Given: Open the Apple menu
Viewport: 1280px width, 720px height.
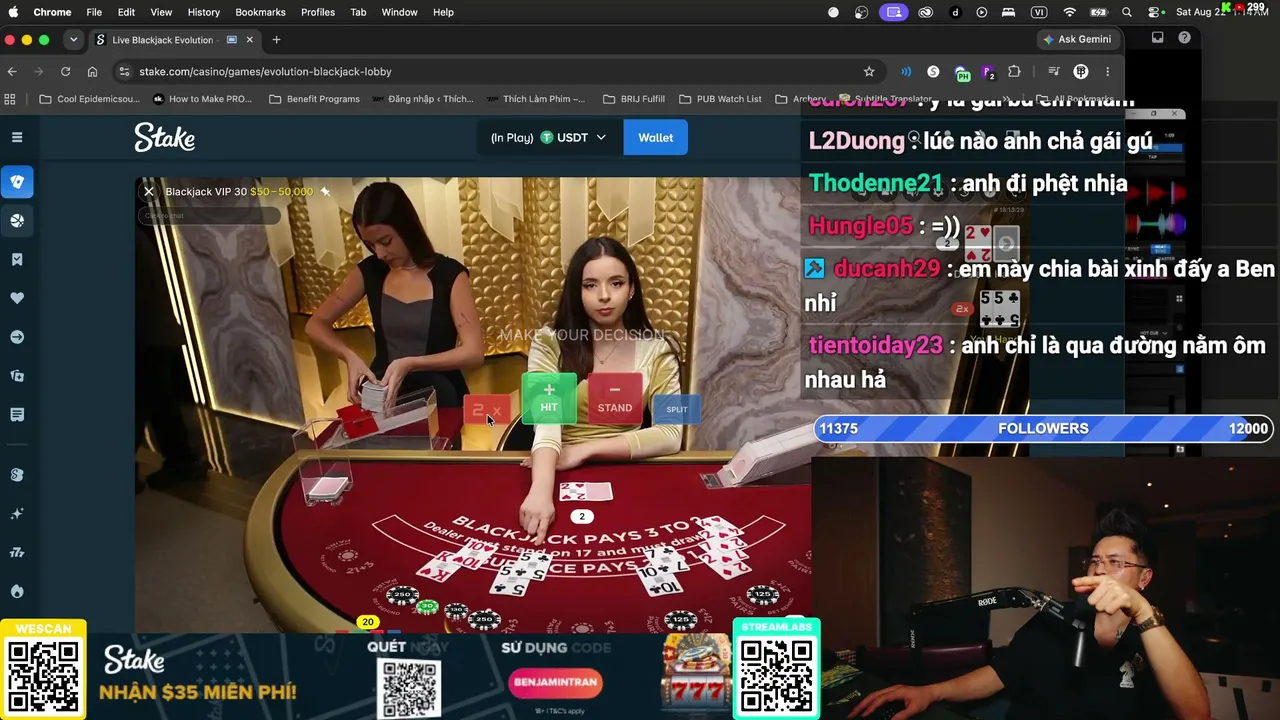Looking at the screenshot, I should point(14,12).
